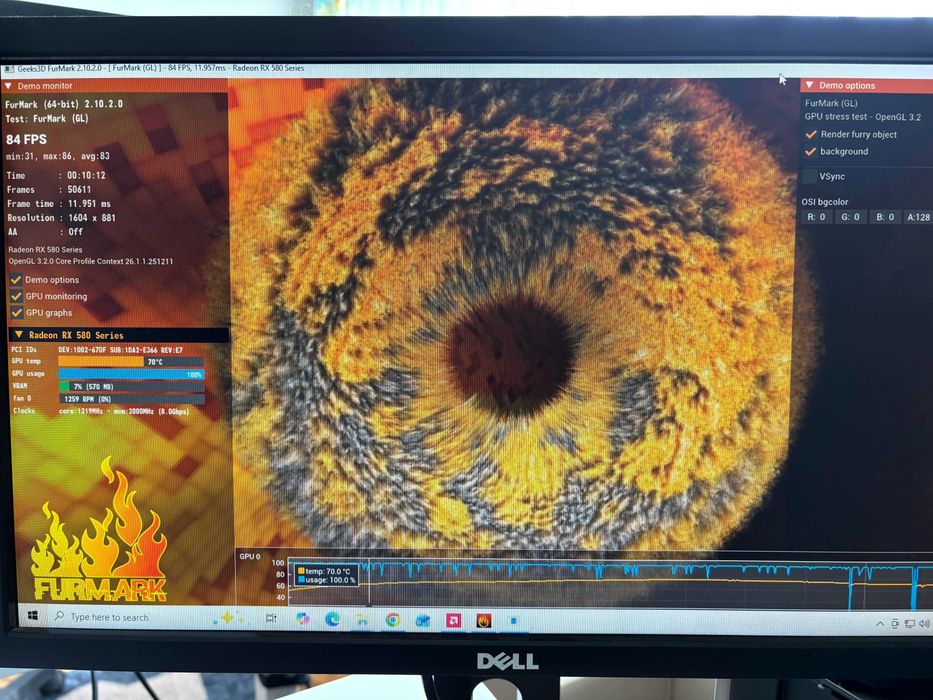Open the Windows Start menu
933x700 pixels.
(x=32, y=615)
